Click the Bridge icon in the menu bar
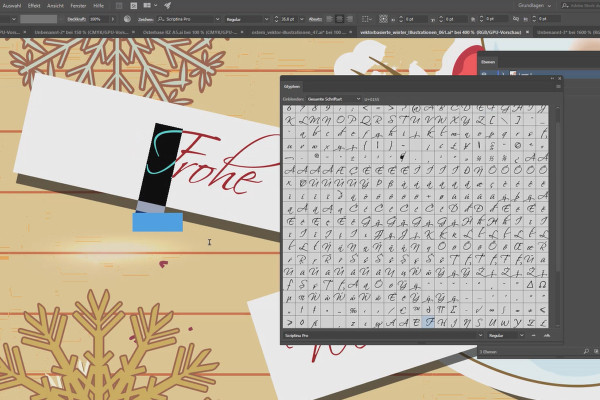 pos(119,6)
